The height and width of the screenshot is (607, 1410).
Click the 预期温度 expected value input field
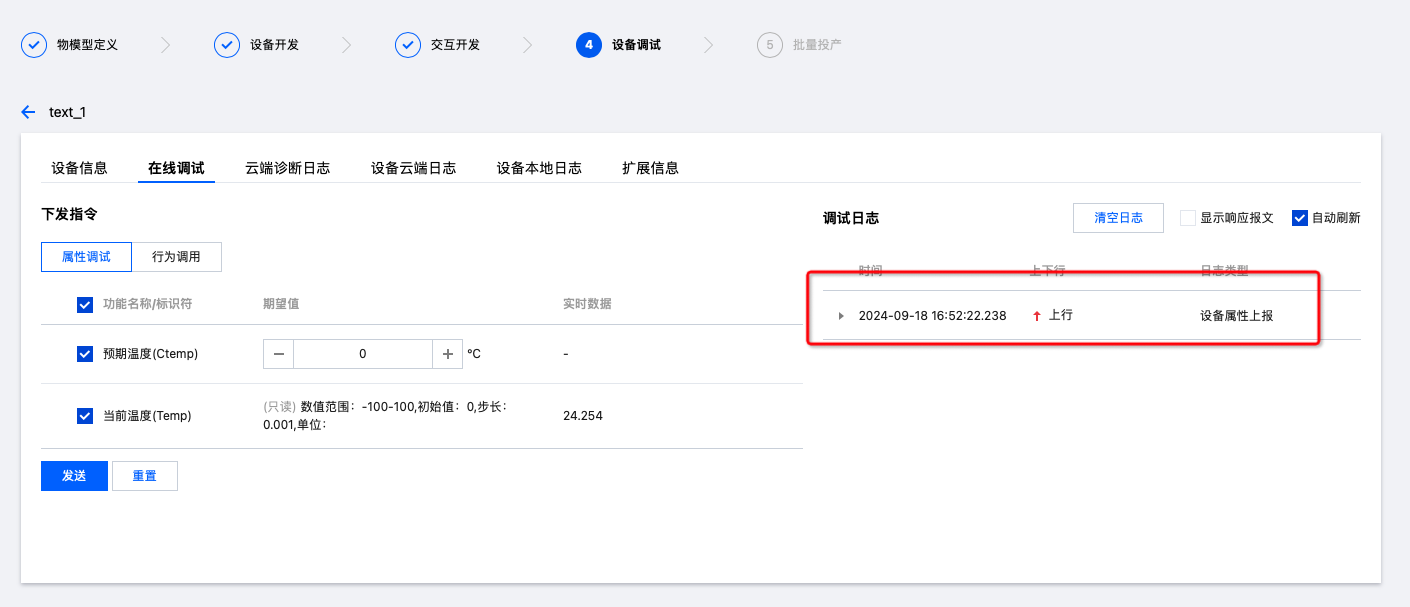pos(362,354)
